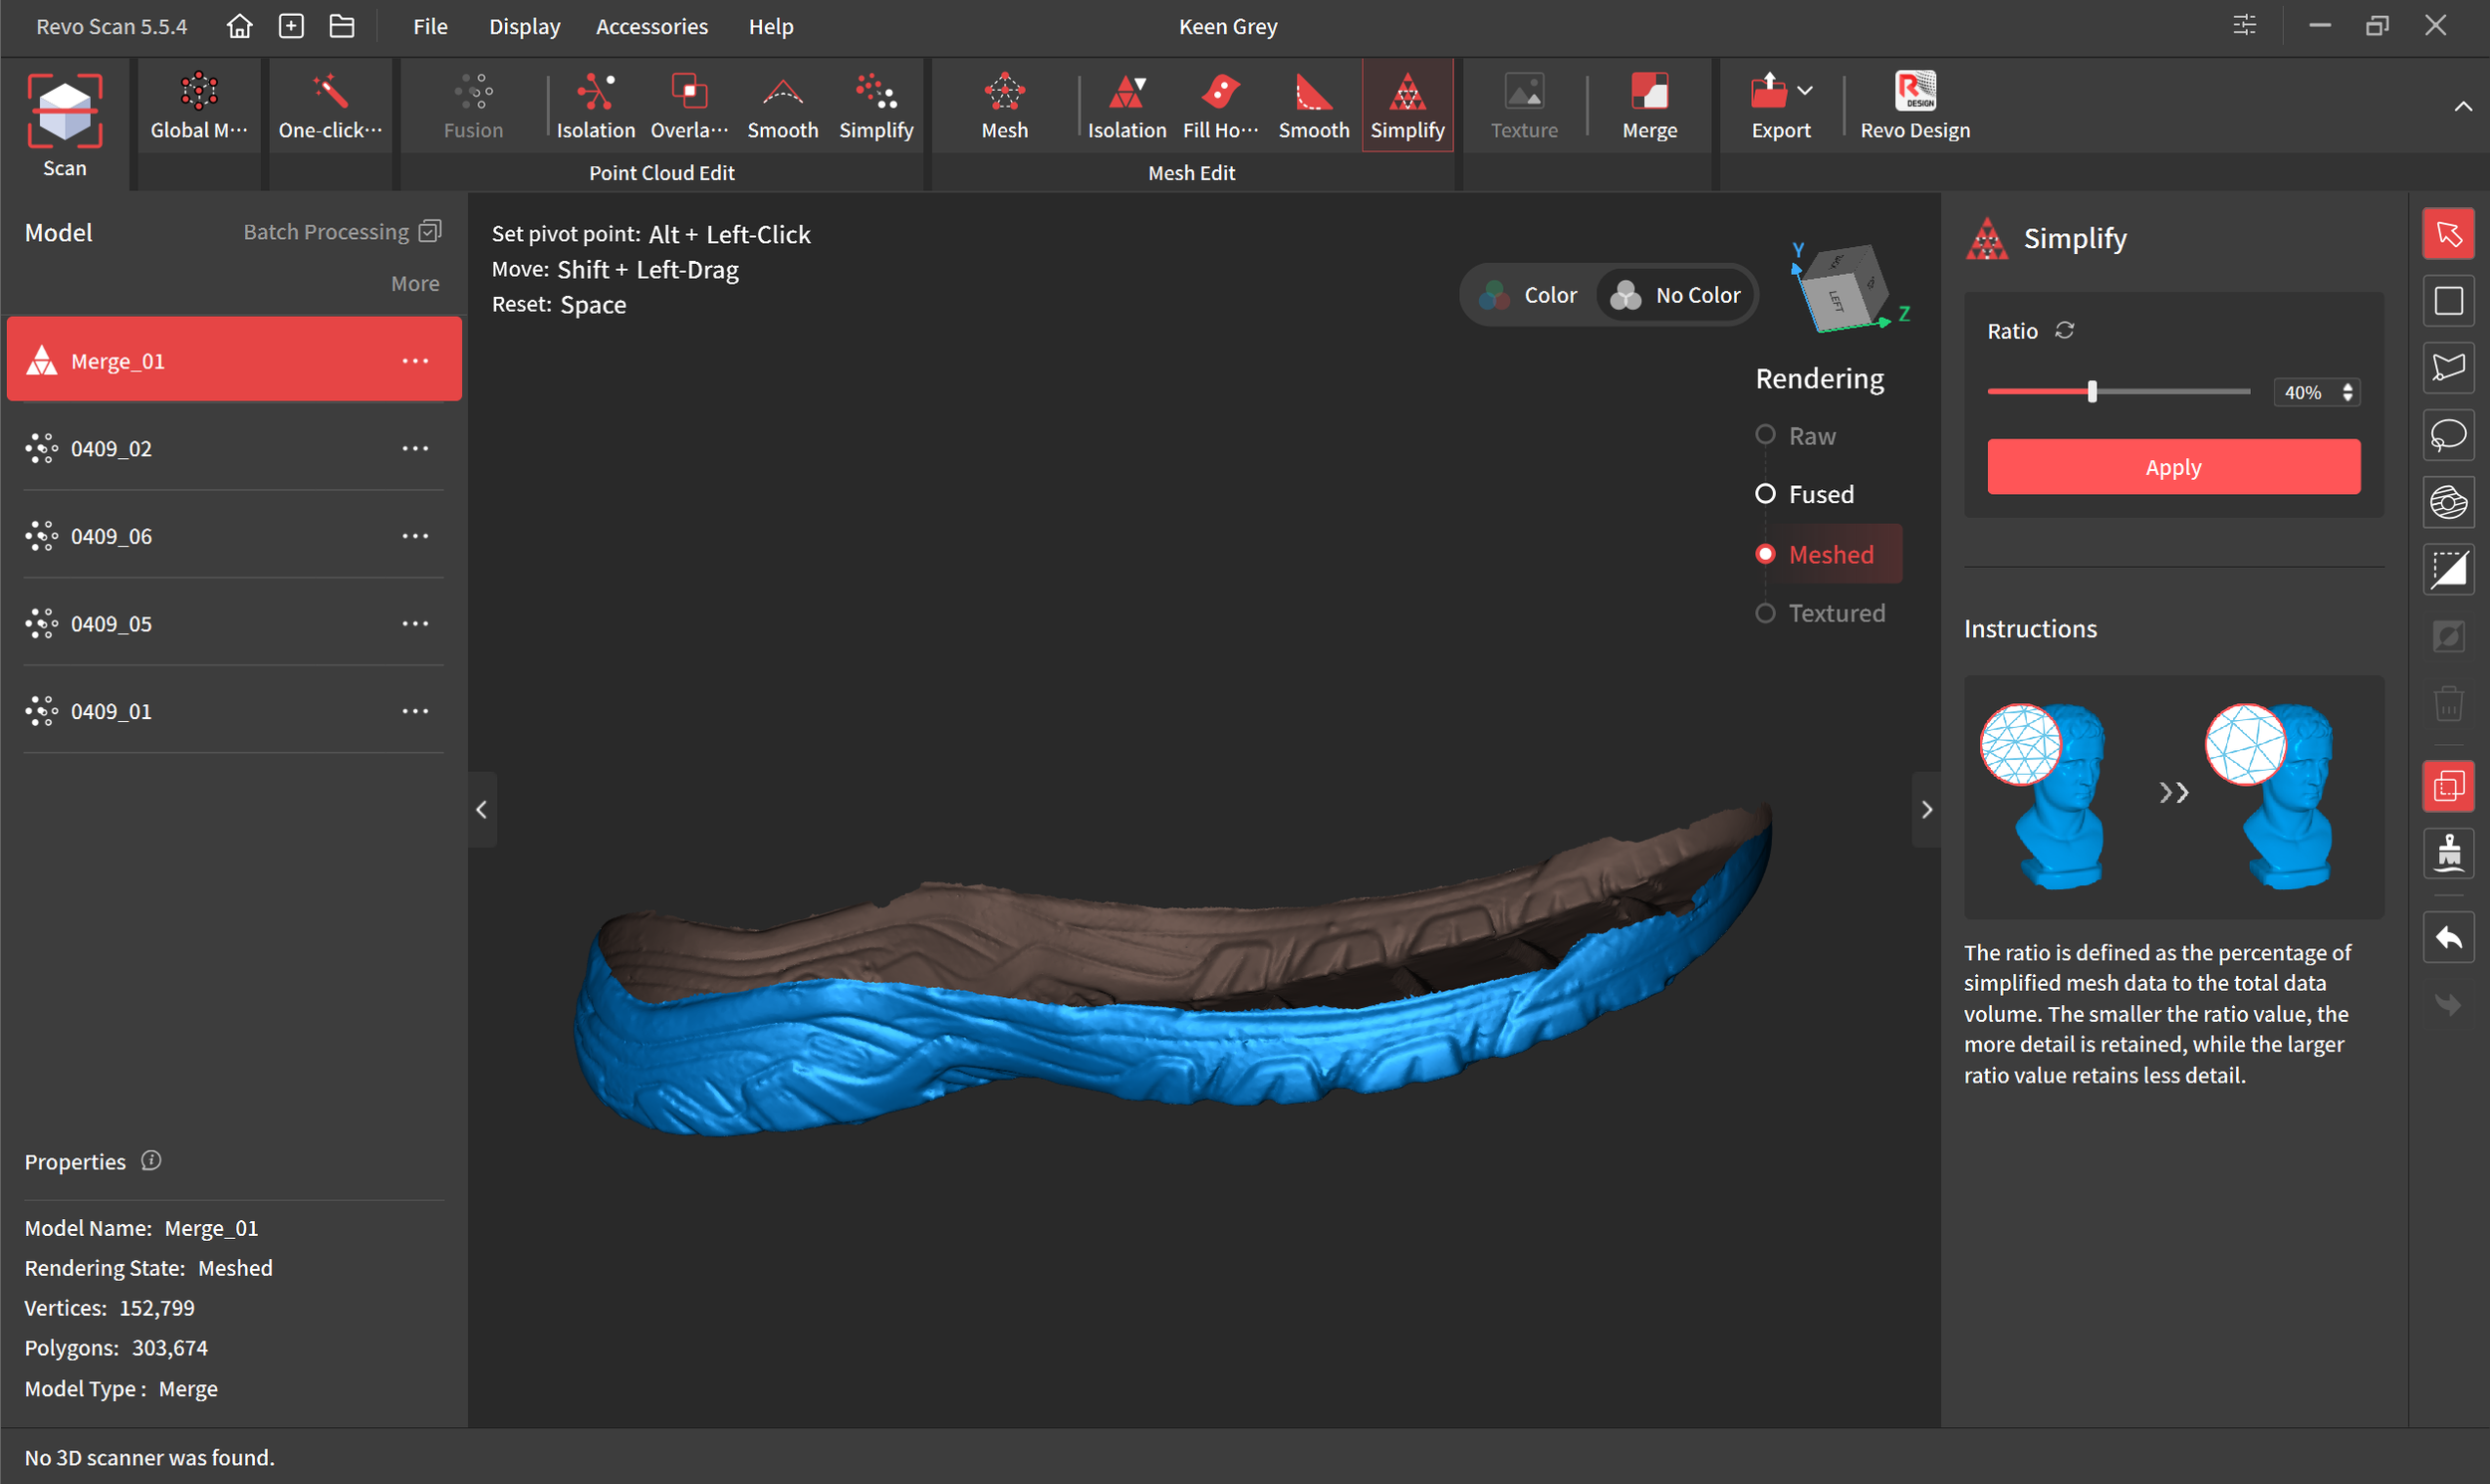Click the undo arrow icon
The width and height of the screenshot is (2490, 1484).
click(x=2447, y=938)
